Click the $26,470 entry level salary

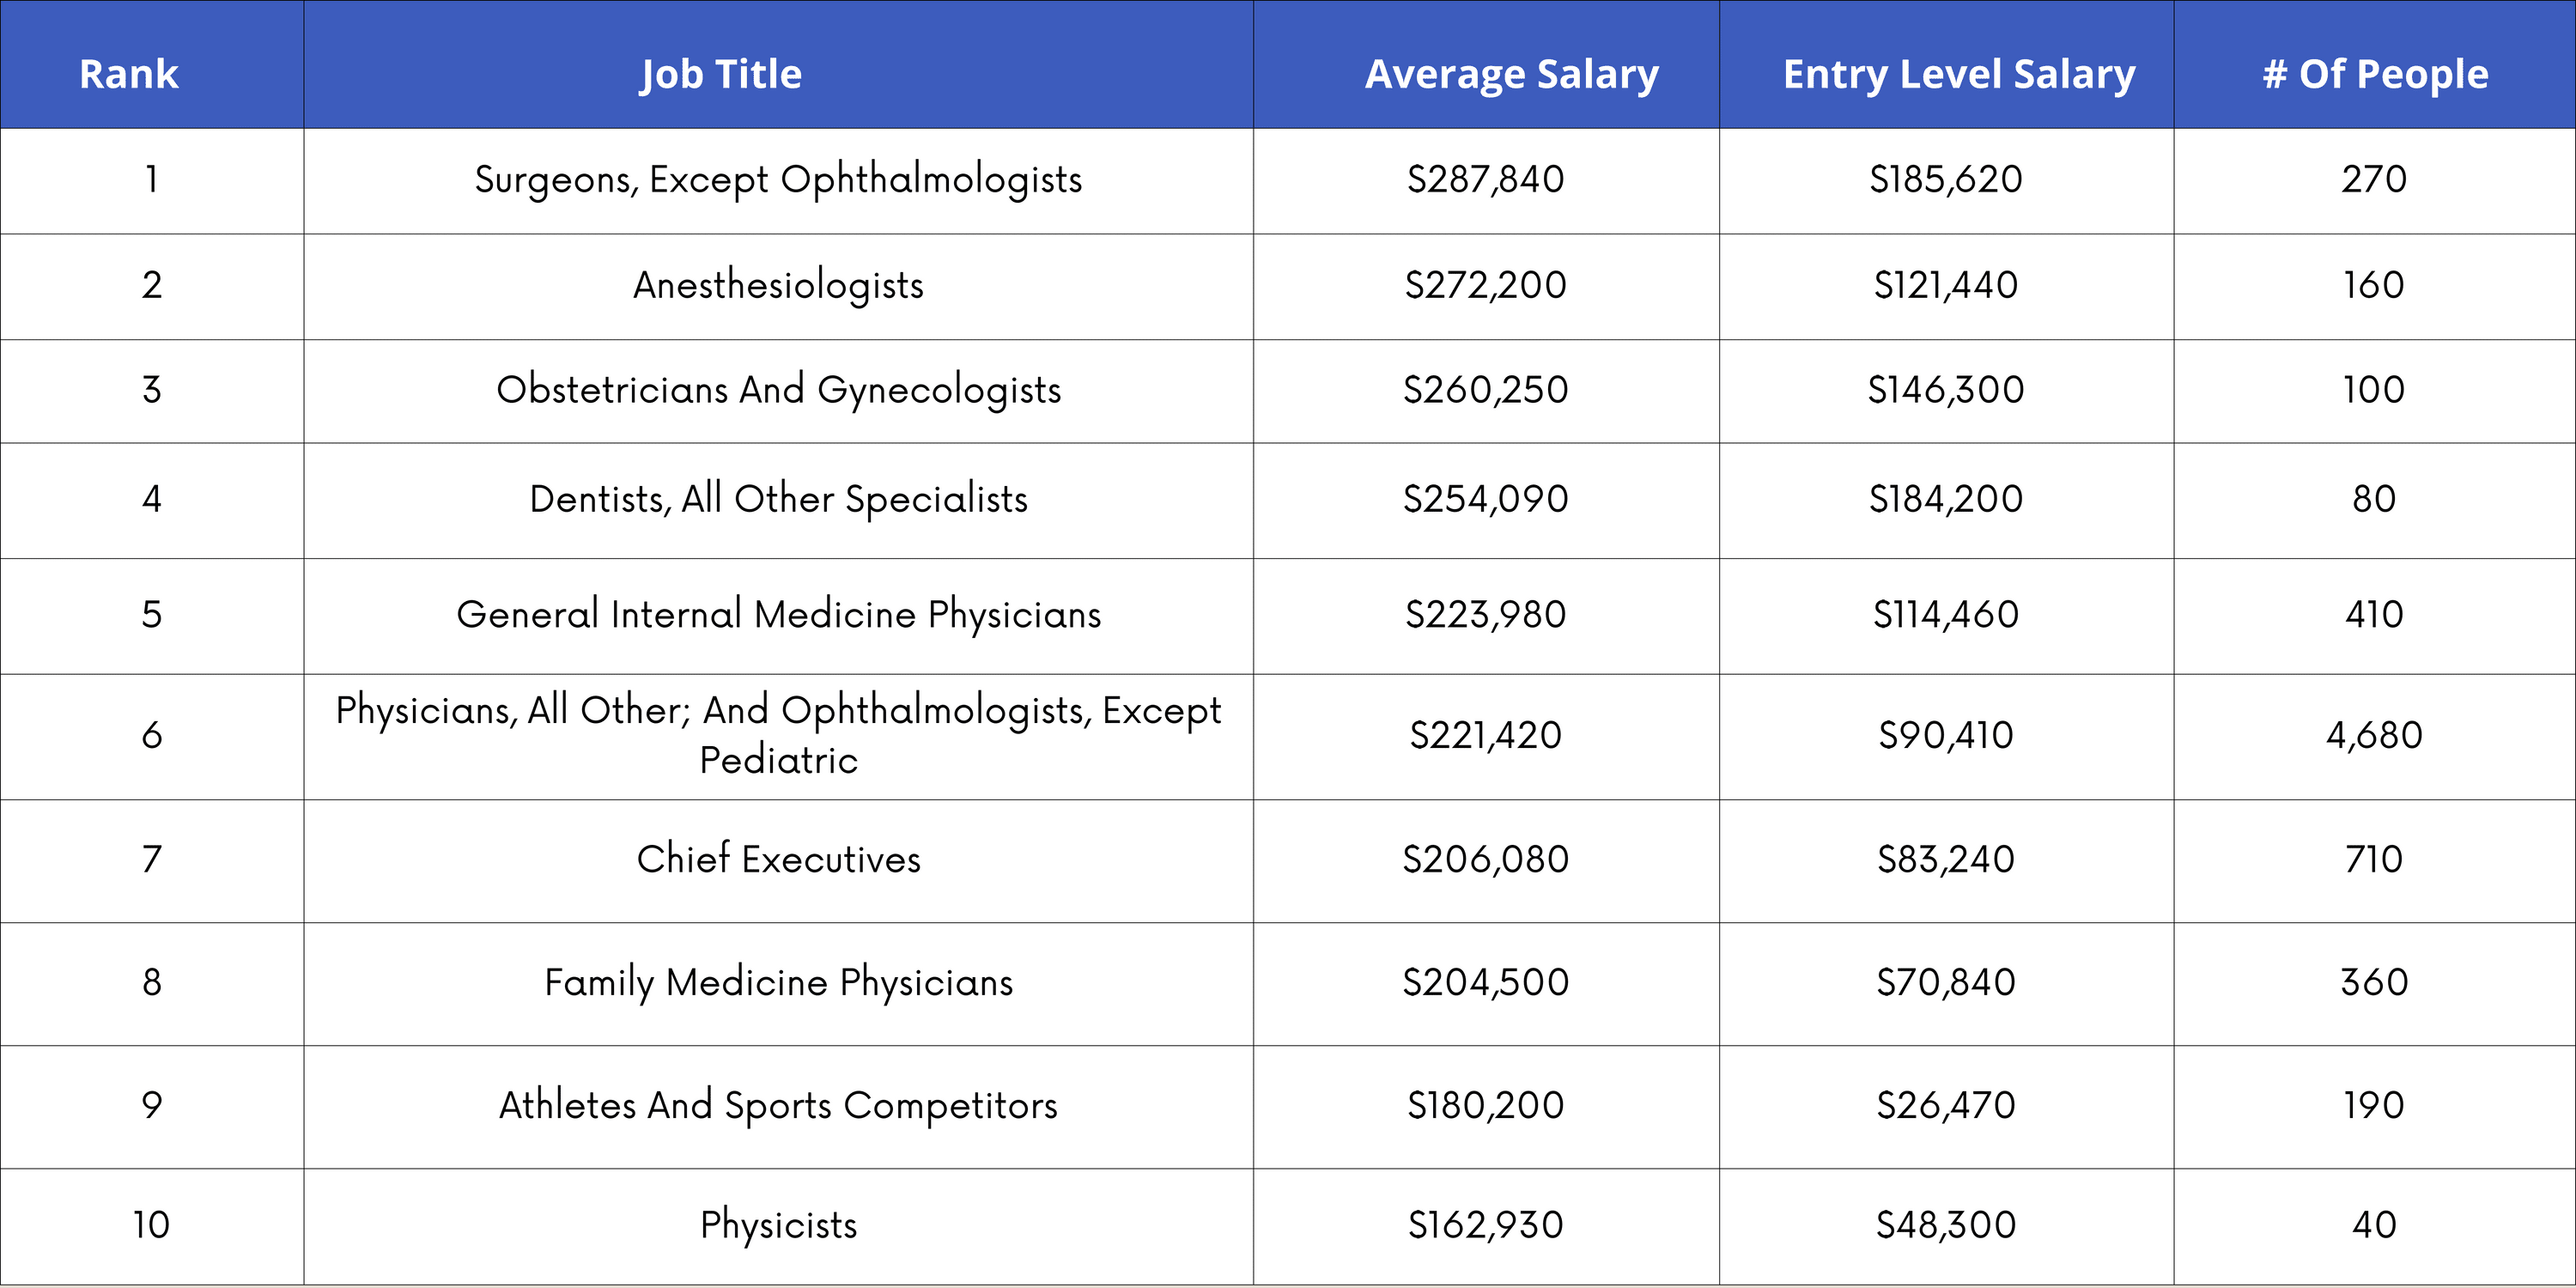click(x=1945, y=1105)
